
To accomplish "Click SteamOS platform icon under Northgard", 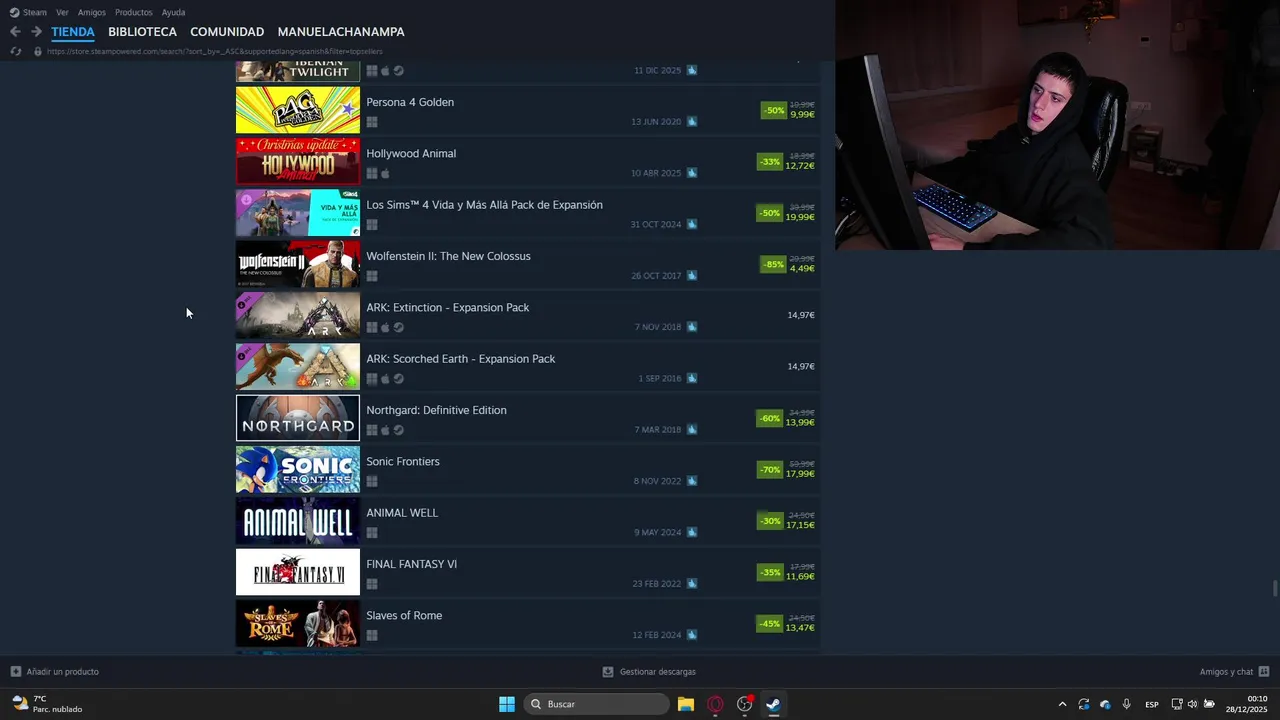I will tap(399, 430).
